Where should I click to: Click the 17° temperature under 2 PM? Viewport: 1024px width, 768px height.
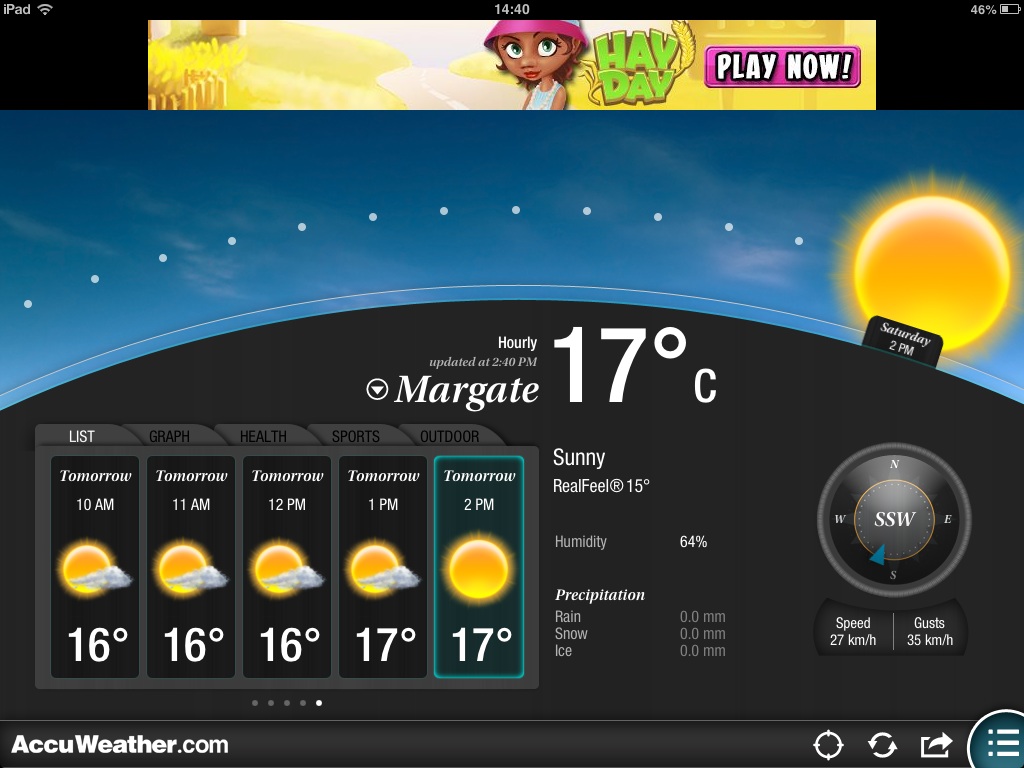pyautogui.click(x=481, y=645)
